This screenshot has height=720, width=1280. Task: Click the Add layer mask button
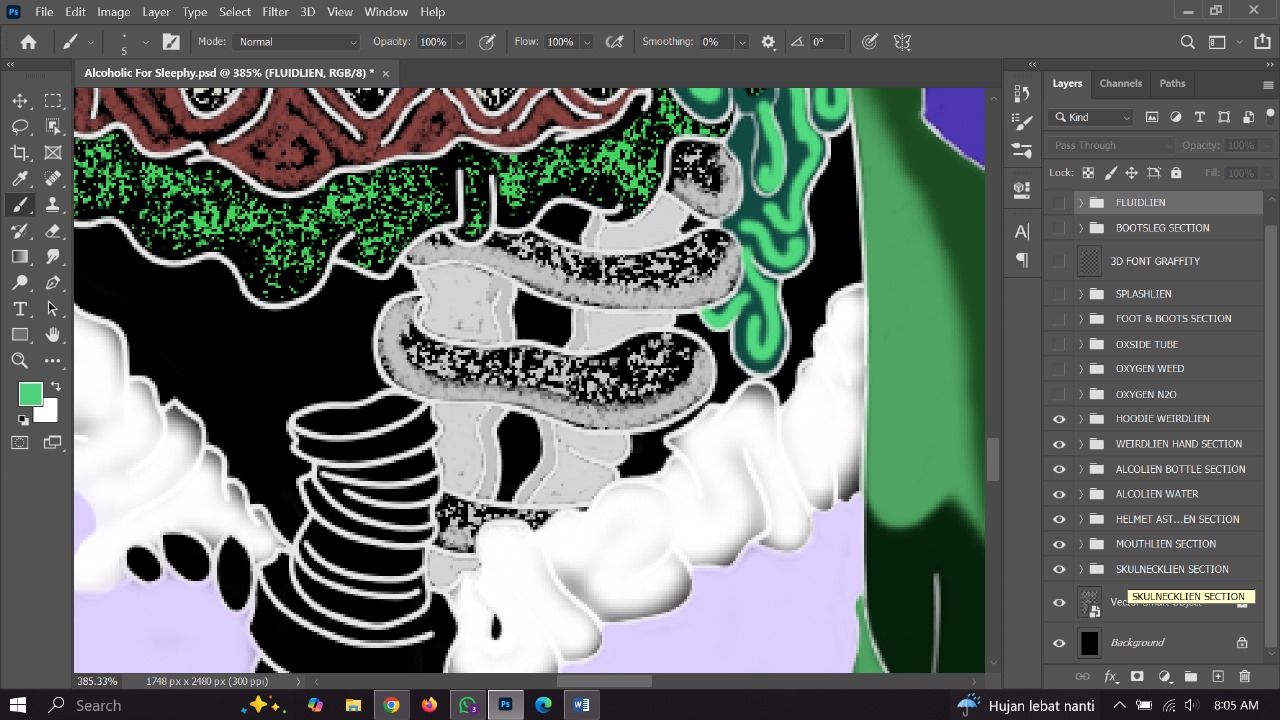tap(1137, 677)
